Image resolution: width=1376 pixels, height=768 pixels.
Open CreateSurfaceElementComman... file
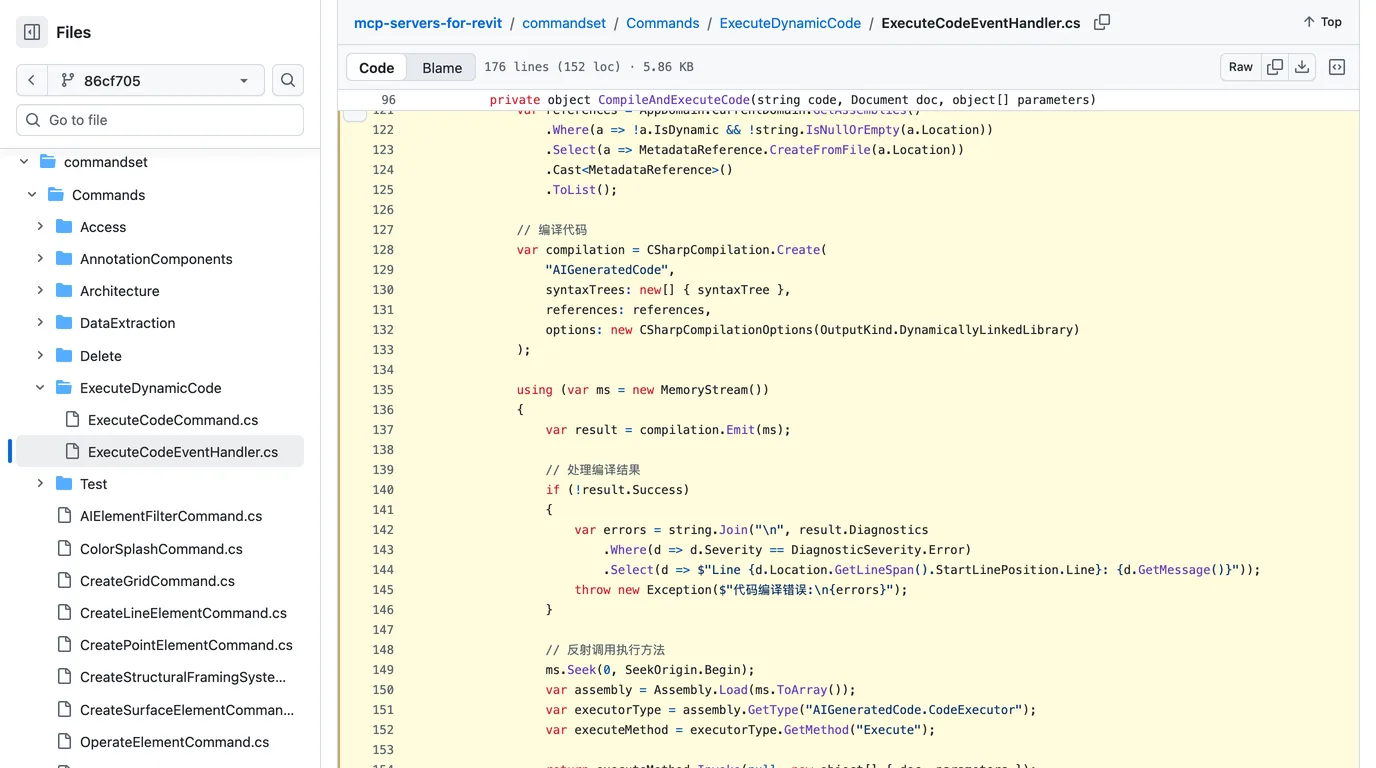[187, 710]
